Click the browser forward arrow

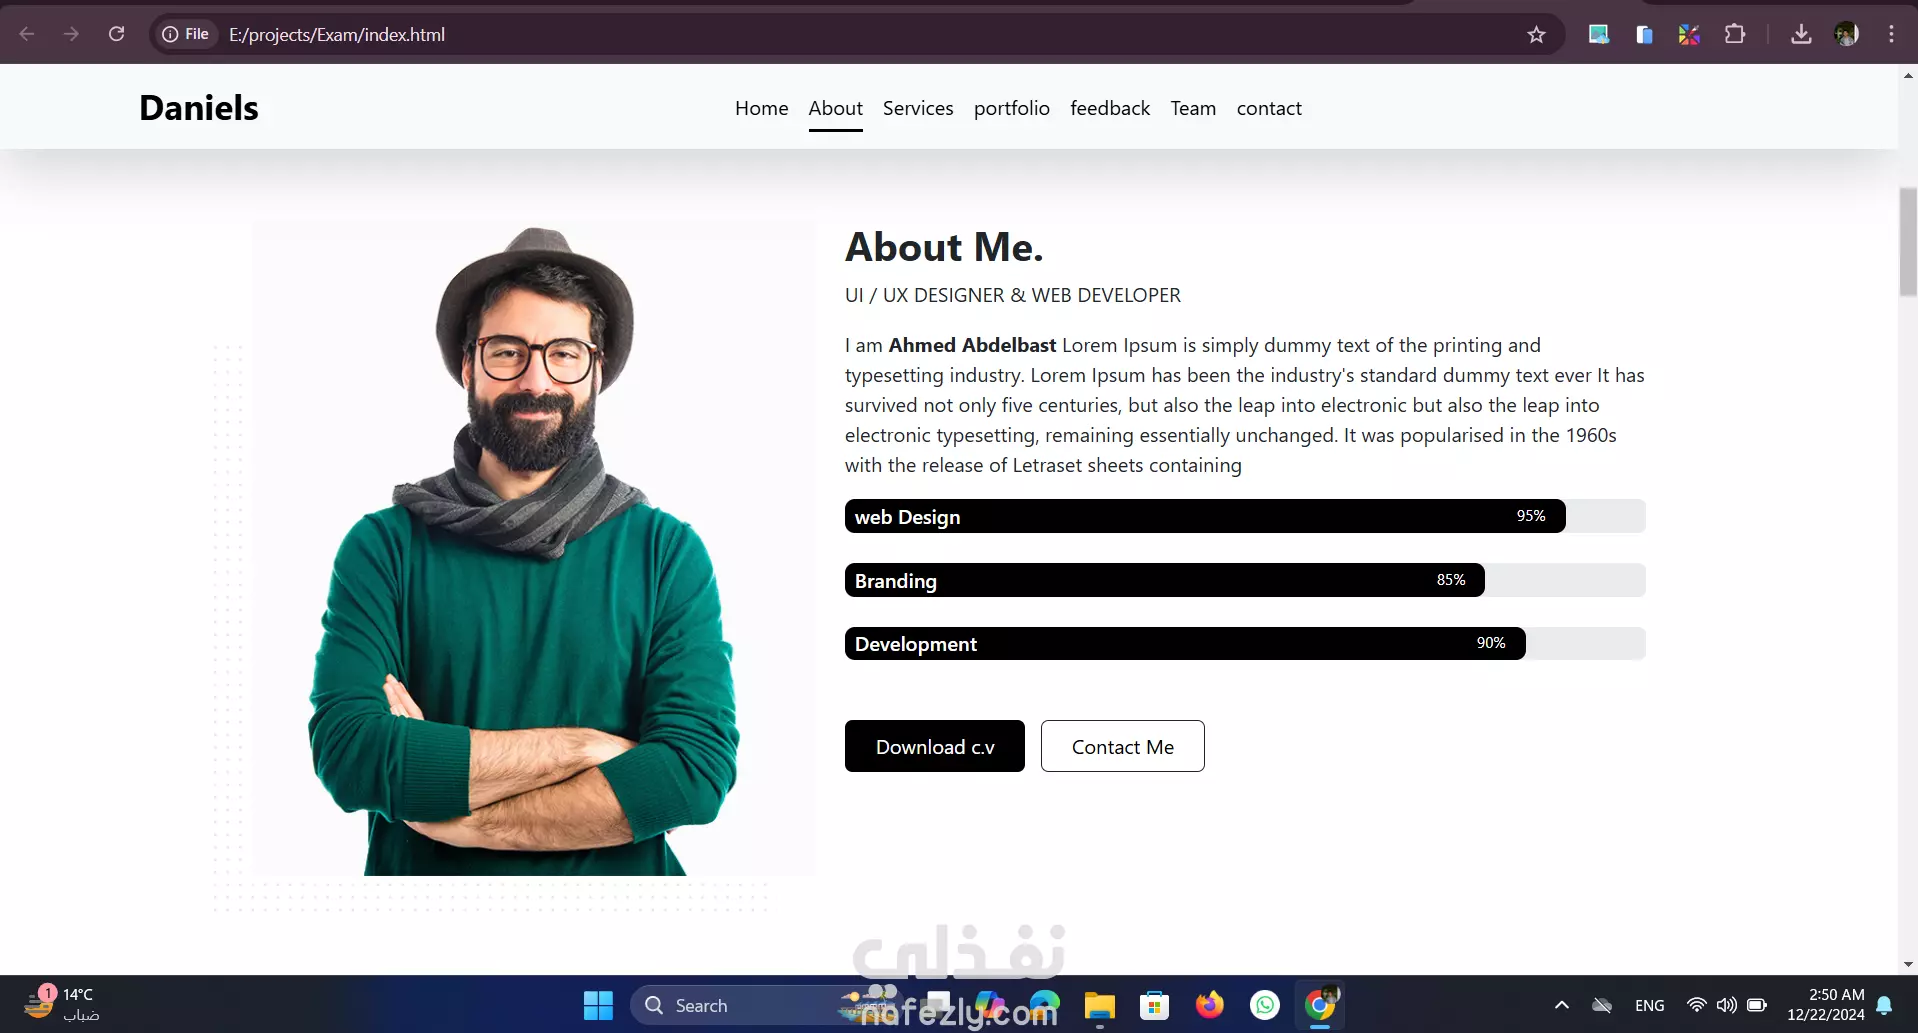[x=71, y=34]
